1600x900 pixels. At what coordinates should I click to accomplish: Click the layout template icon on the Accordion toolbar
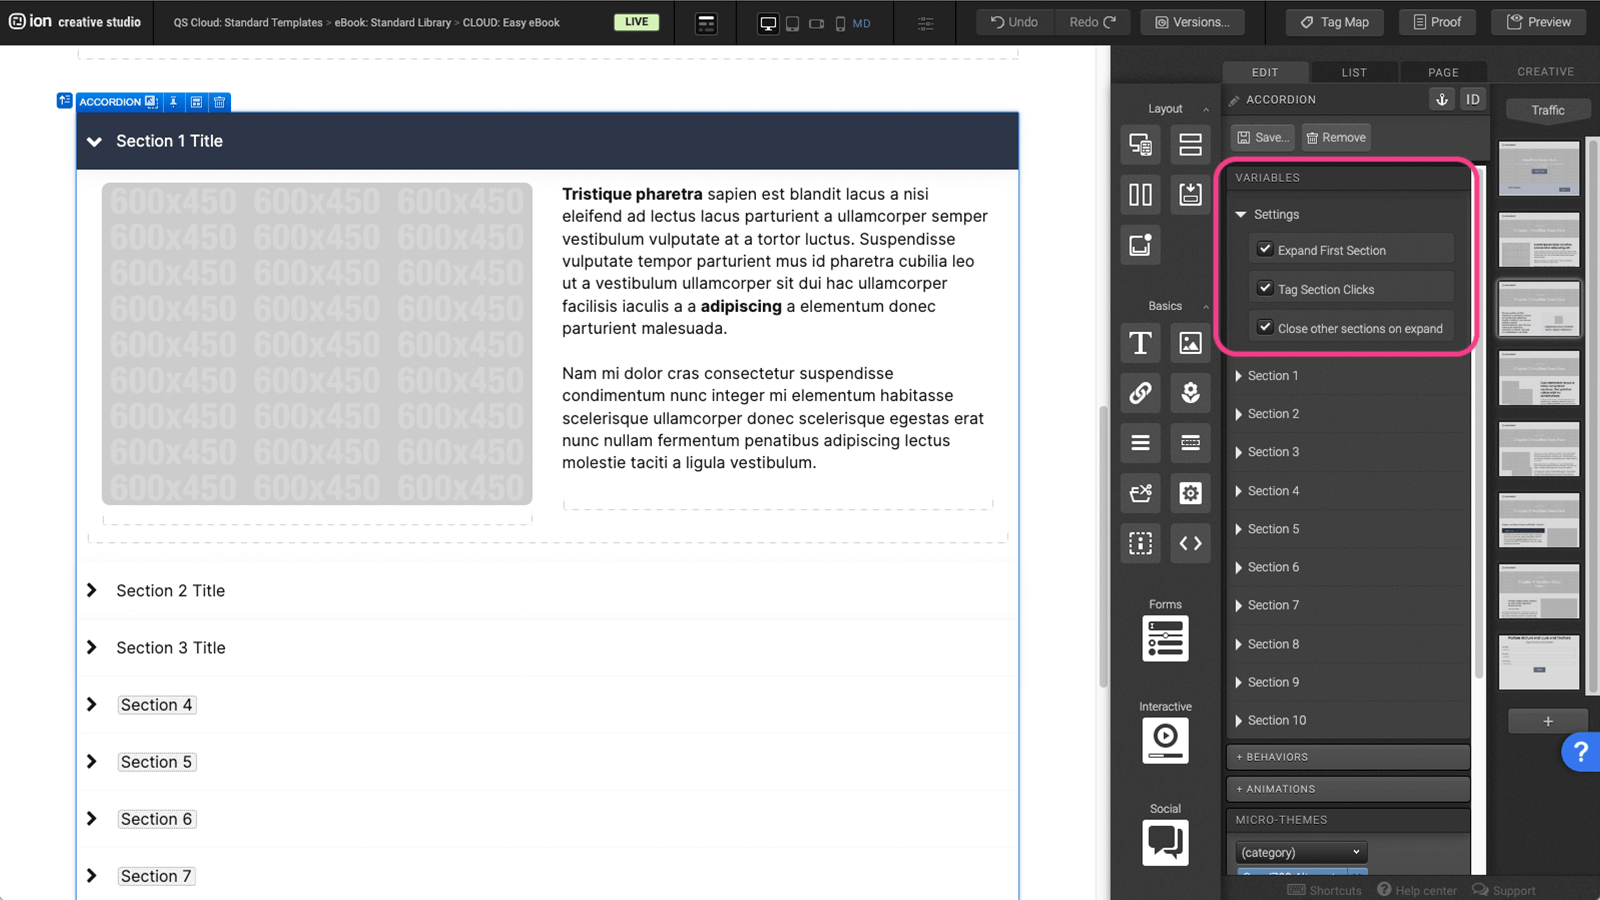[x=197, y=102]
